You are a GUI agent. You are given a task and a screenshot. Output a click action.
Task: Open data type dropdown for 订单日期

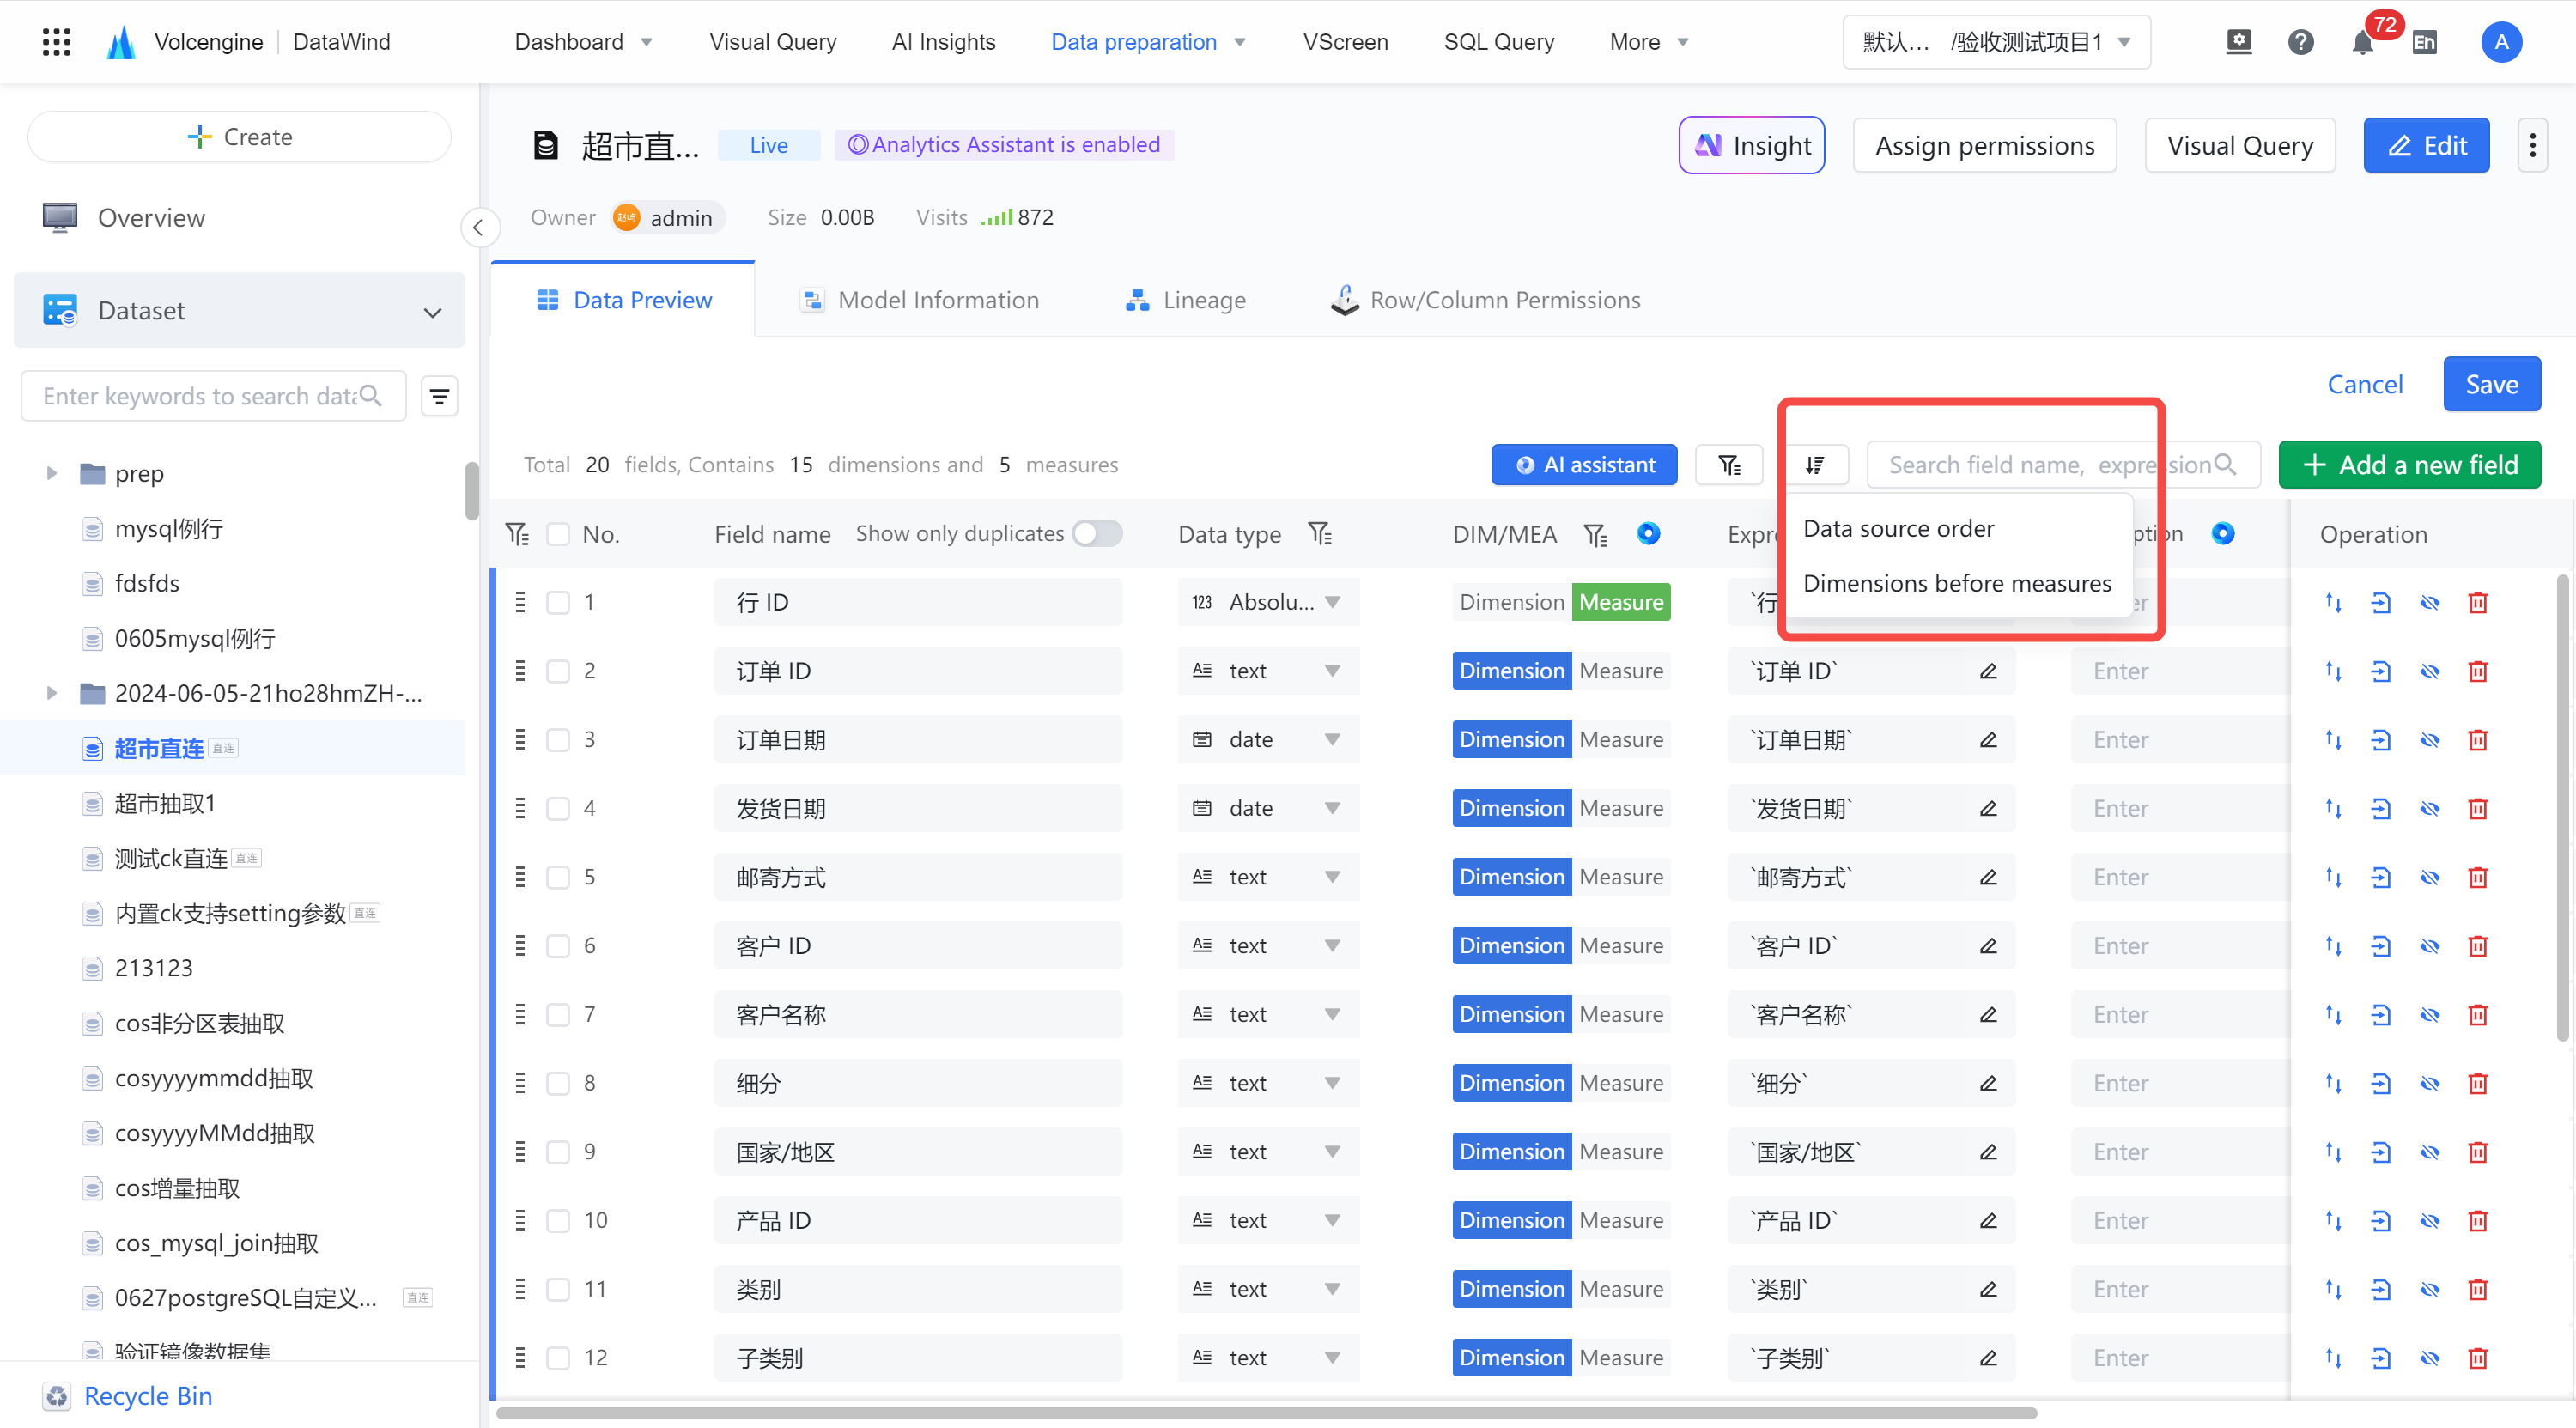(x=1268, y=740)
